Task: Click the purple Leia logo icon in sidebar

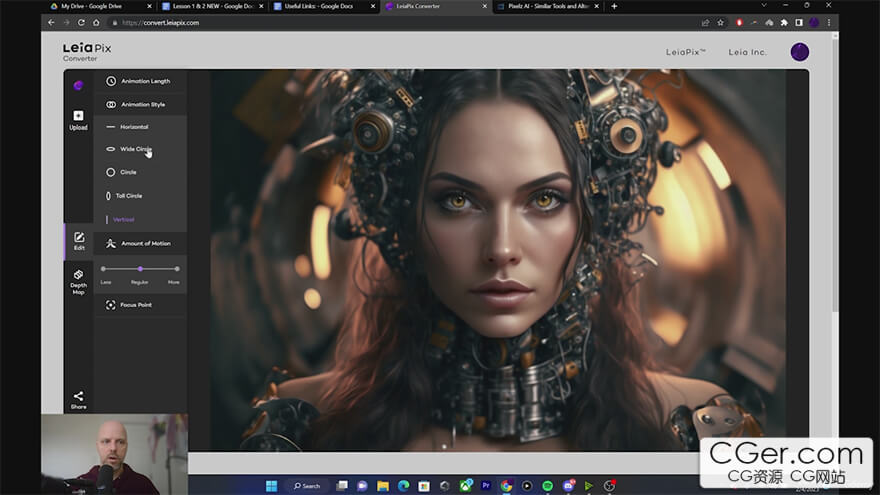Action: (78, 85)
